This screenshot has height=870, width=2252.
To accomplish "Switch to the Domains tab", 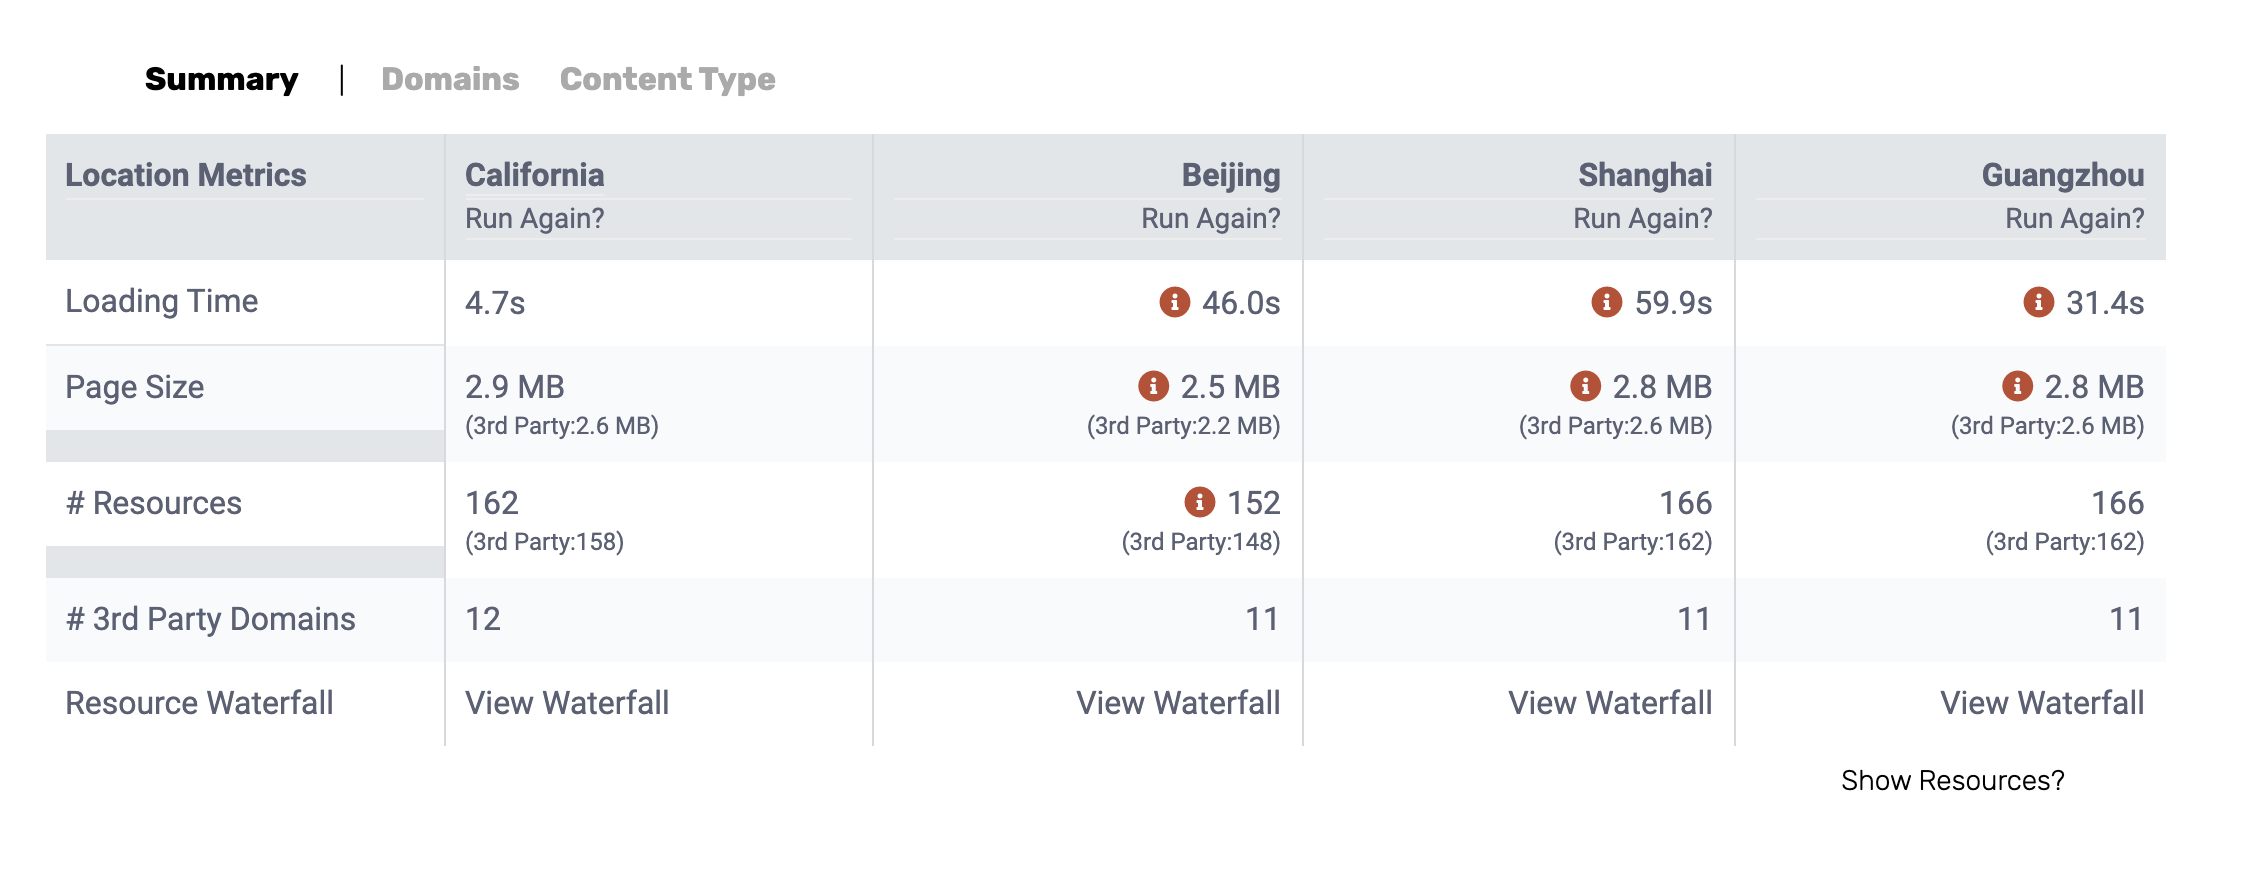I will pyautogui.click(x=450, y=79).
